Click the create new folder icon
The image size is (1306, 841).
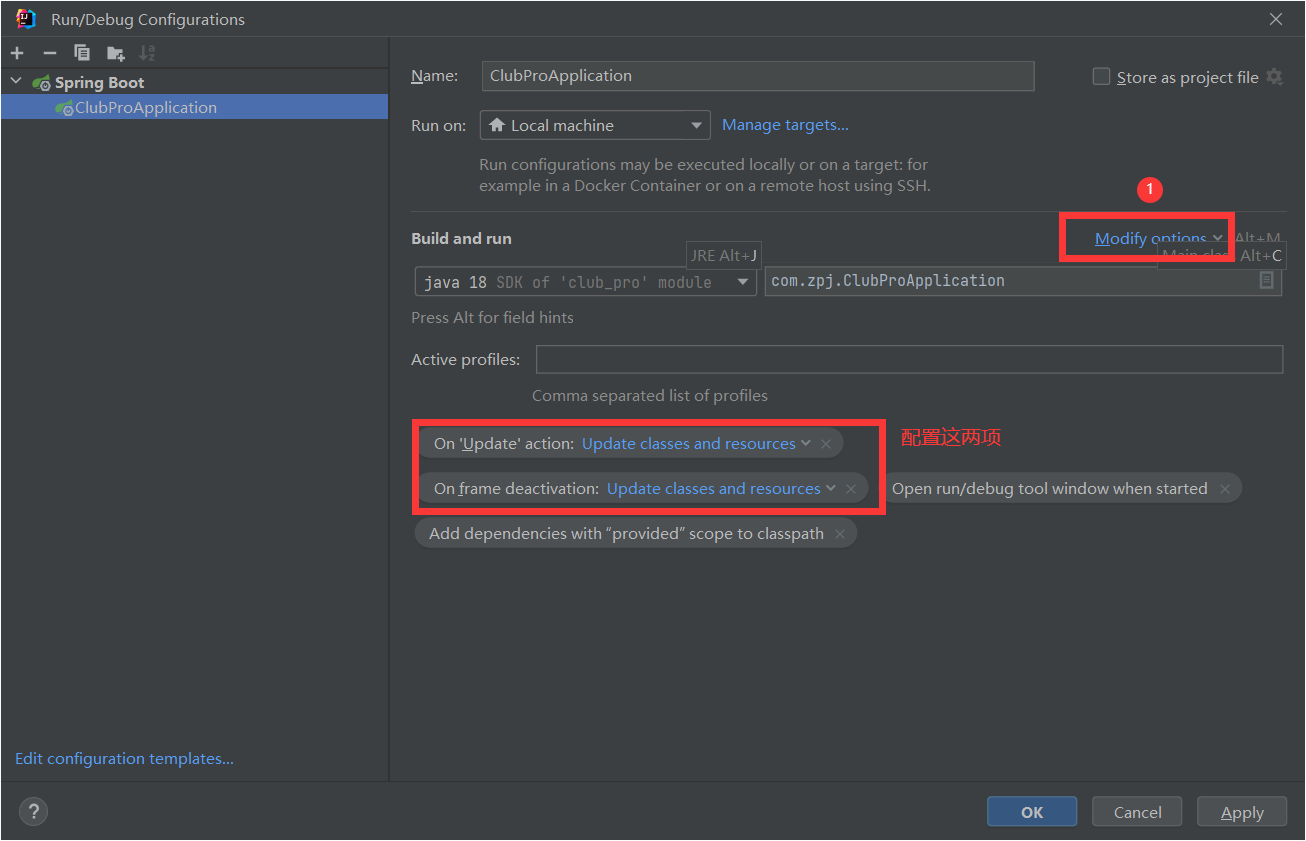point(116,53)
